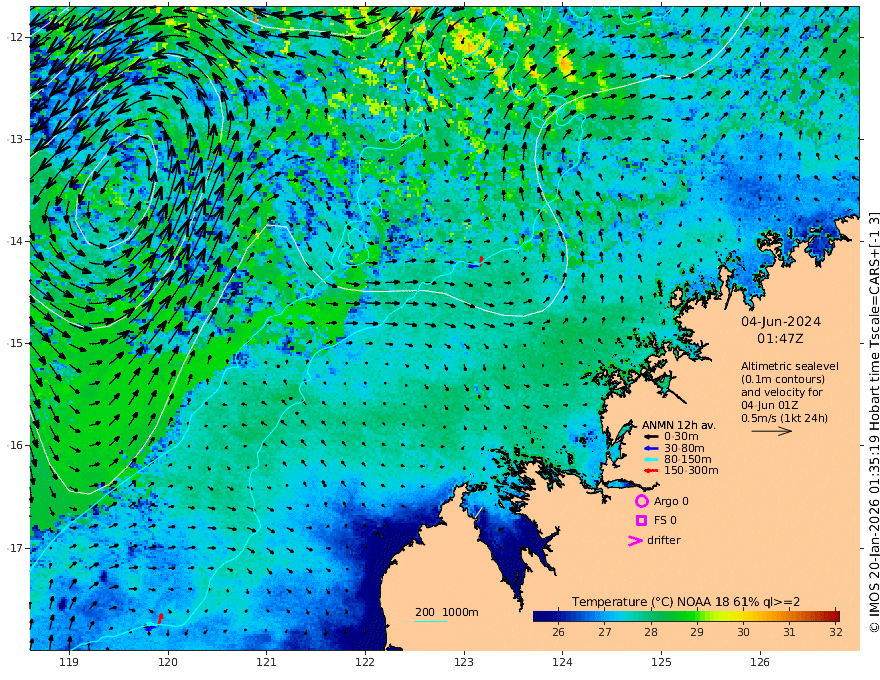Click longitude tick label 121
The image size is (880, 680).
pos(267,663)
